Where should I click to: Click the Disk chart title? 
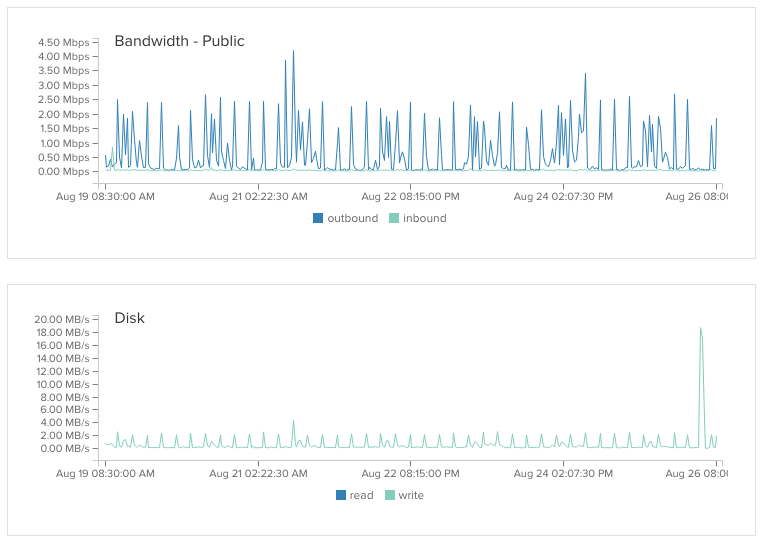(130, 318)
